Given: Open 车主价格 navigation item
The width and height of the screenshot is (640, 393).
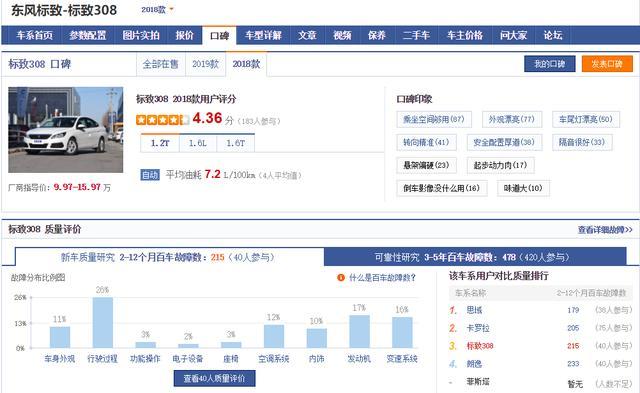Looking at the screenshot, I should (465, 36).
